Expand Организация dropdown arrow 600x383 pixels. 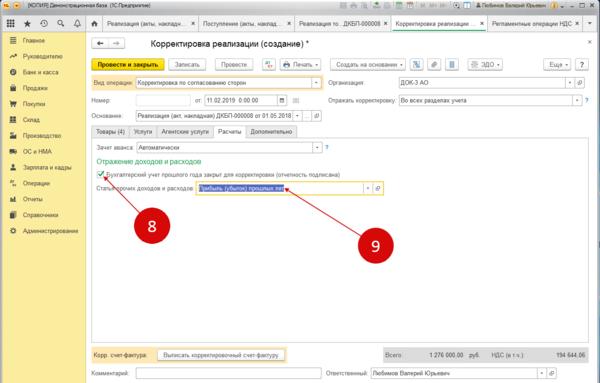click(570, 83)
